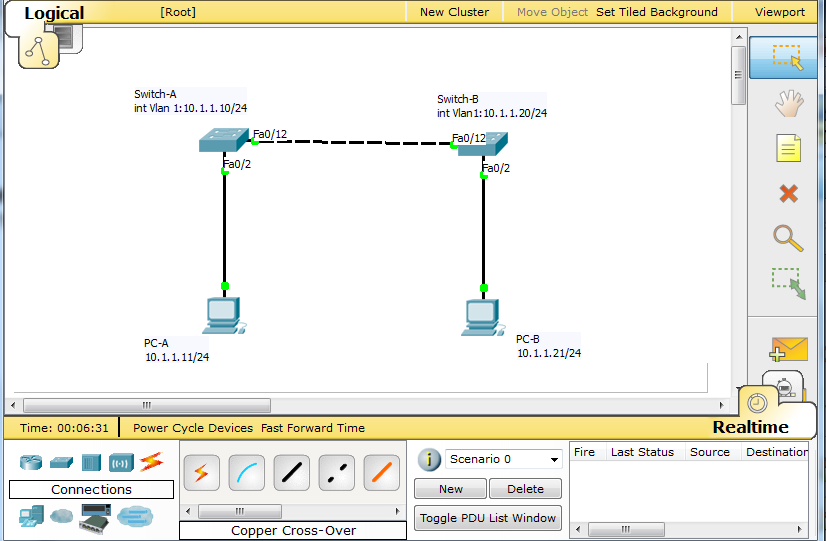The height and width of the screenshot is (541, 826).
Task: Open the navigation tree icon under Logical
Action: coord(38,51)
